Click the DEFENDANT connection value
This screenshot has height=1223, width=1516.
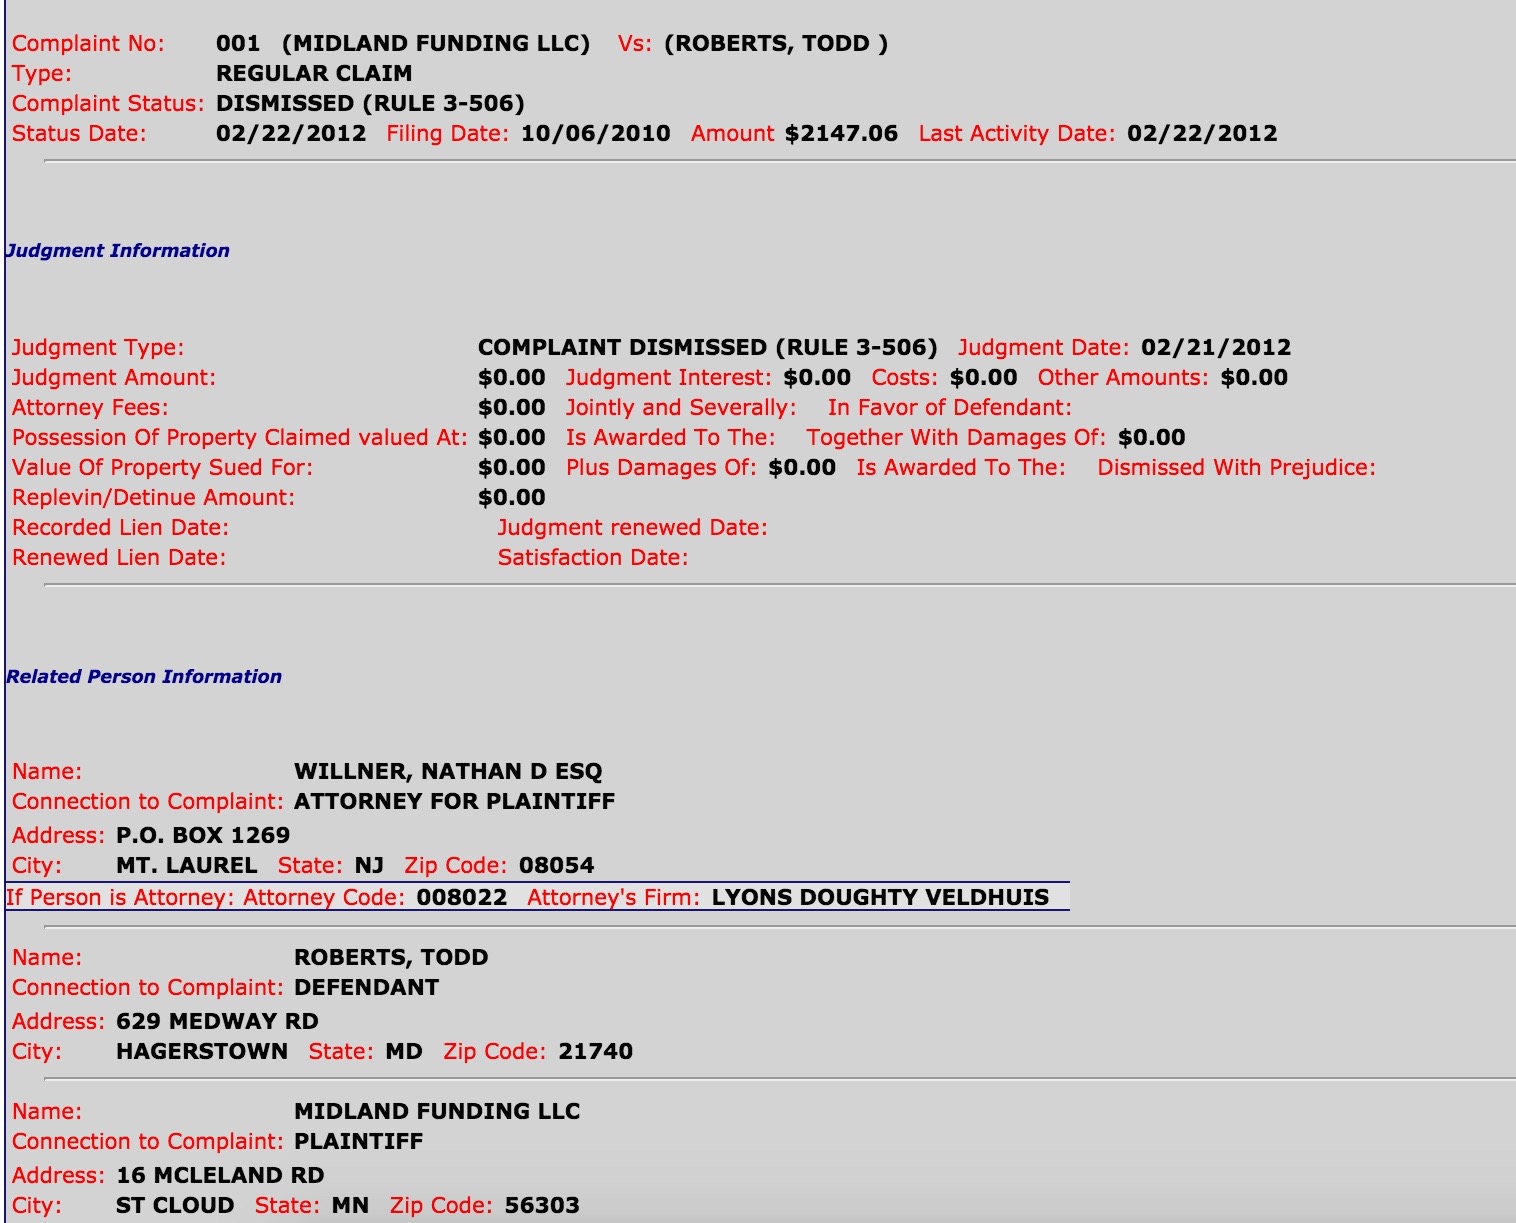[x=366, y=988]
